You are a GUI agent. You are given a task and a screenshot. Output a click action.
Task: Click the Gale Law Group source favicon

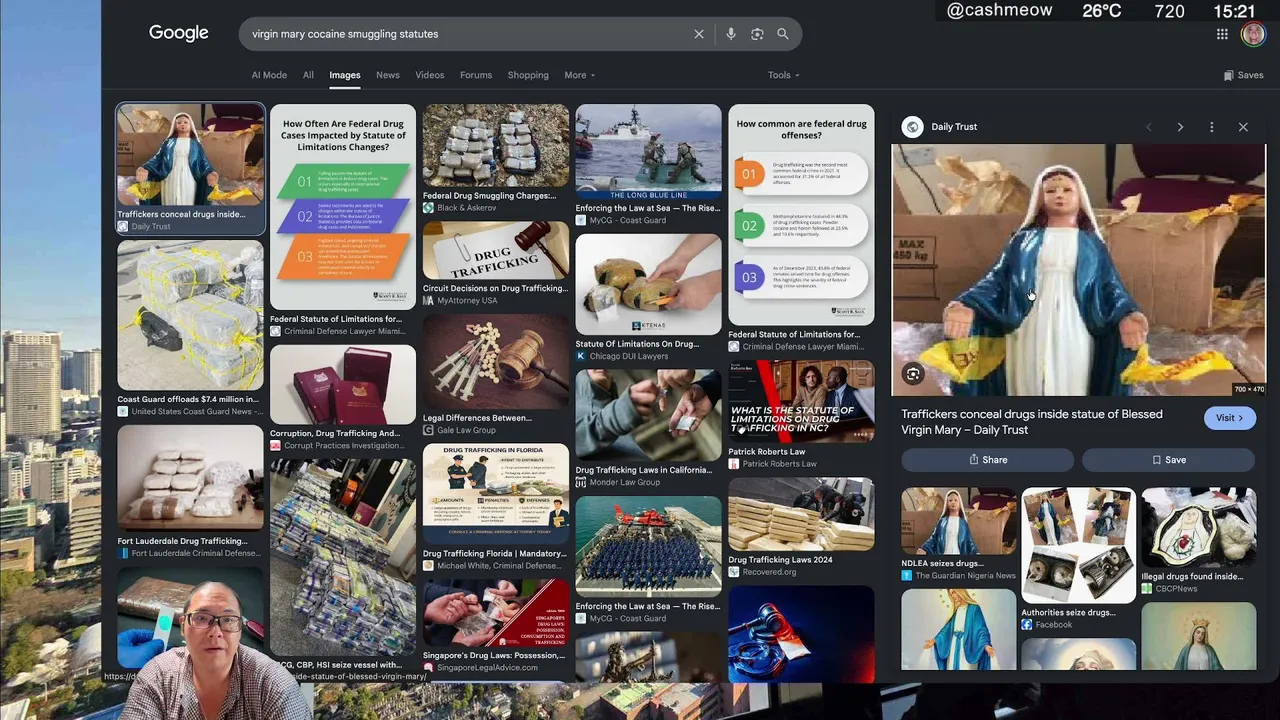(x=428, y=430)
